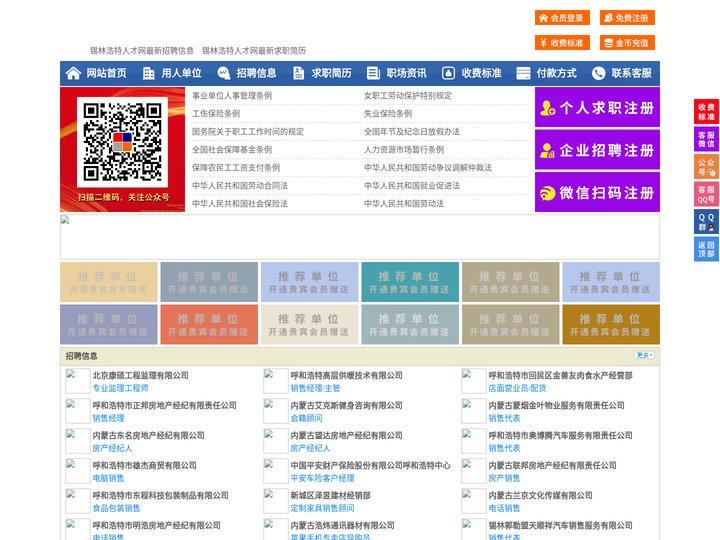Open 失业保险条例 link
Screen dimensions: 720x540
388,113
